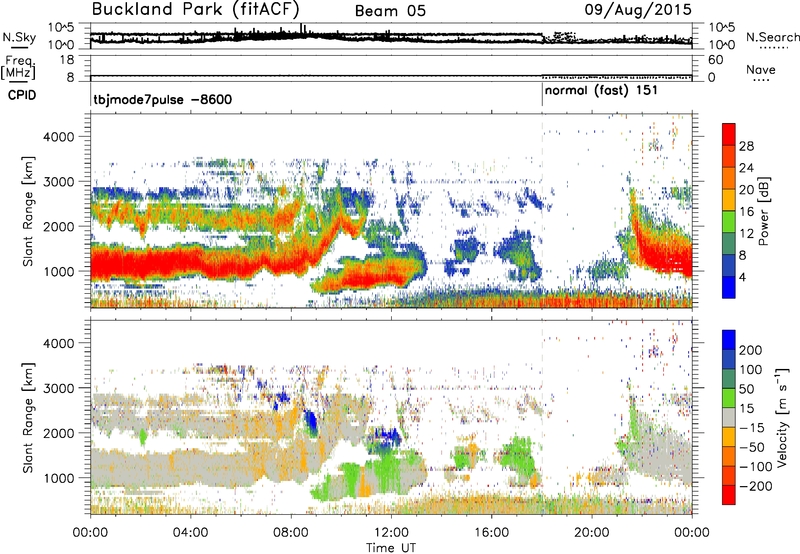Click the 'Power [dB]' color bar label
Viewport: 800px width, 554px height.
(764, 211)
